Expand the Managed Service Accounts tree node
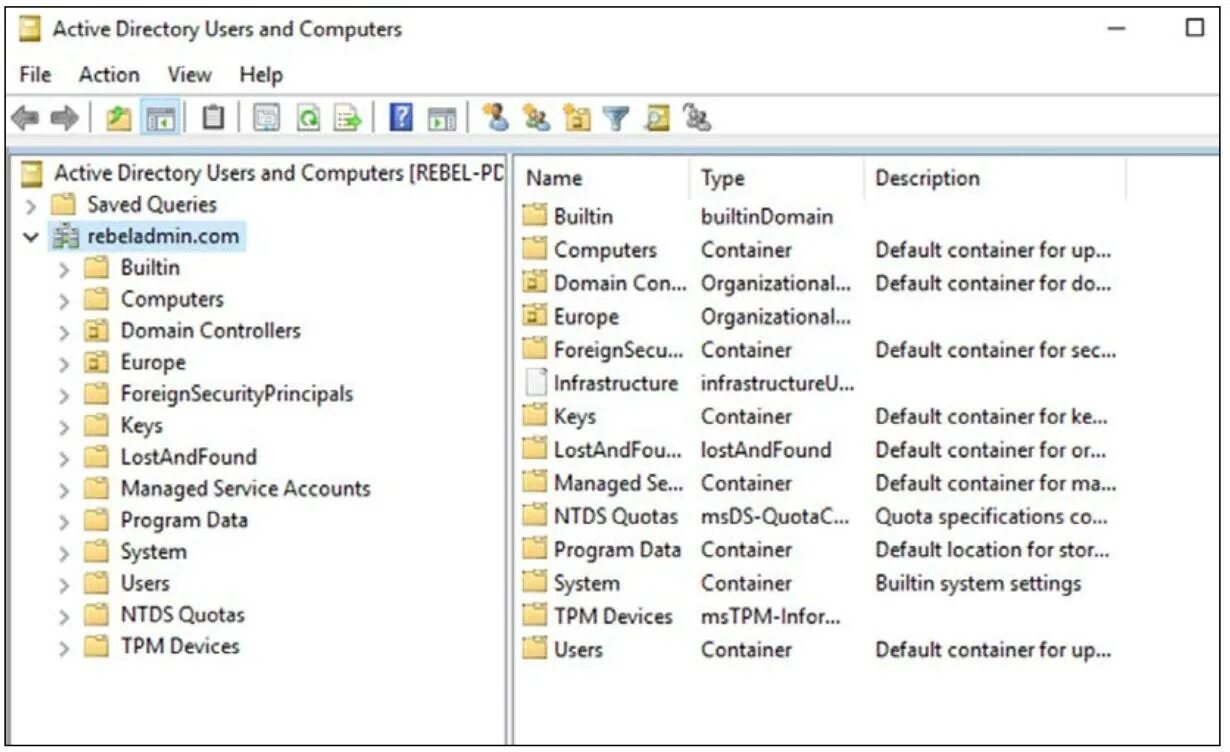The width and height of the screenshot is (1230, 752). (64, 490)
